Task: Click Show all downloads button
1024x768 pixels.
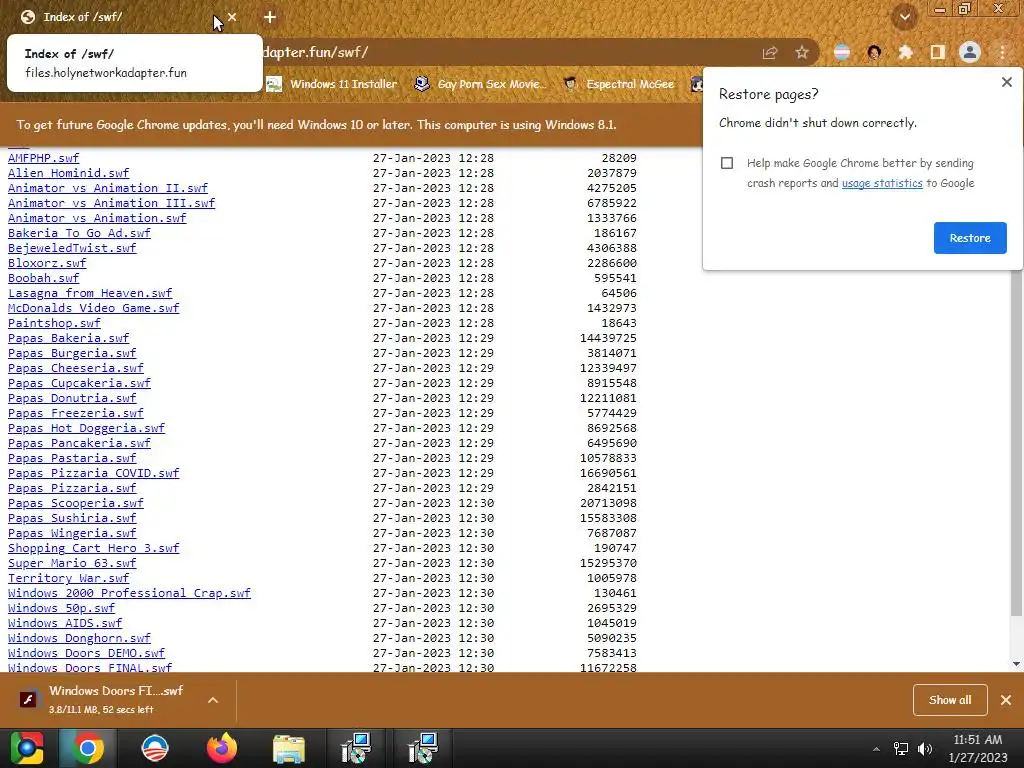Action: [950, 700]
